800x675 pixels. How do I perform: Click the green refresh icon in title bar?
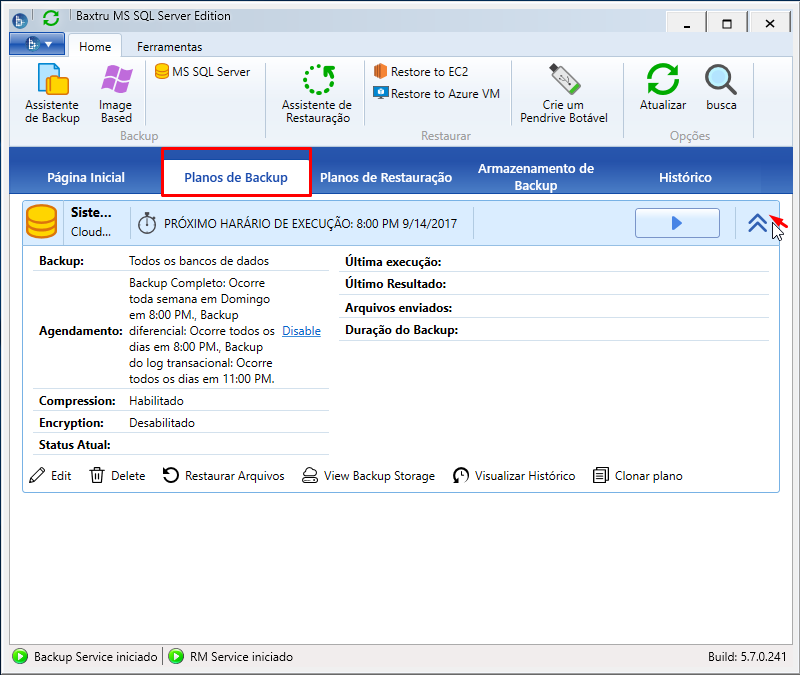[x=51, y=18]
